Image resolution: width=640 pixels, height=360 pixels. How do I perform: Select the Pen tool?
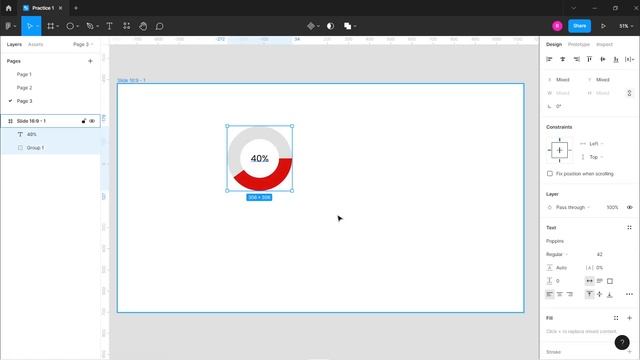pyautogui.click(x=90, y=26)
